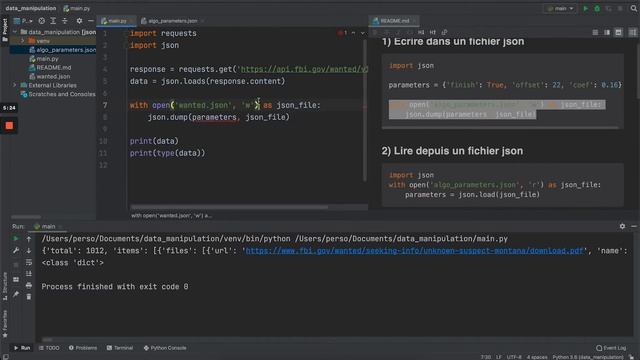Click the up arrow in Run panel

point(29,238)
